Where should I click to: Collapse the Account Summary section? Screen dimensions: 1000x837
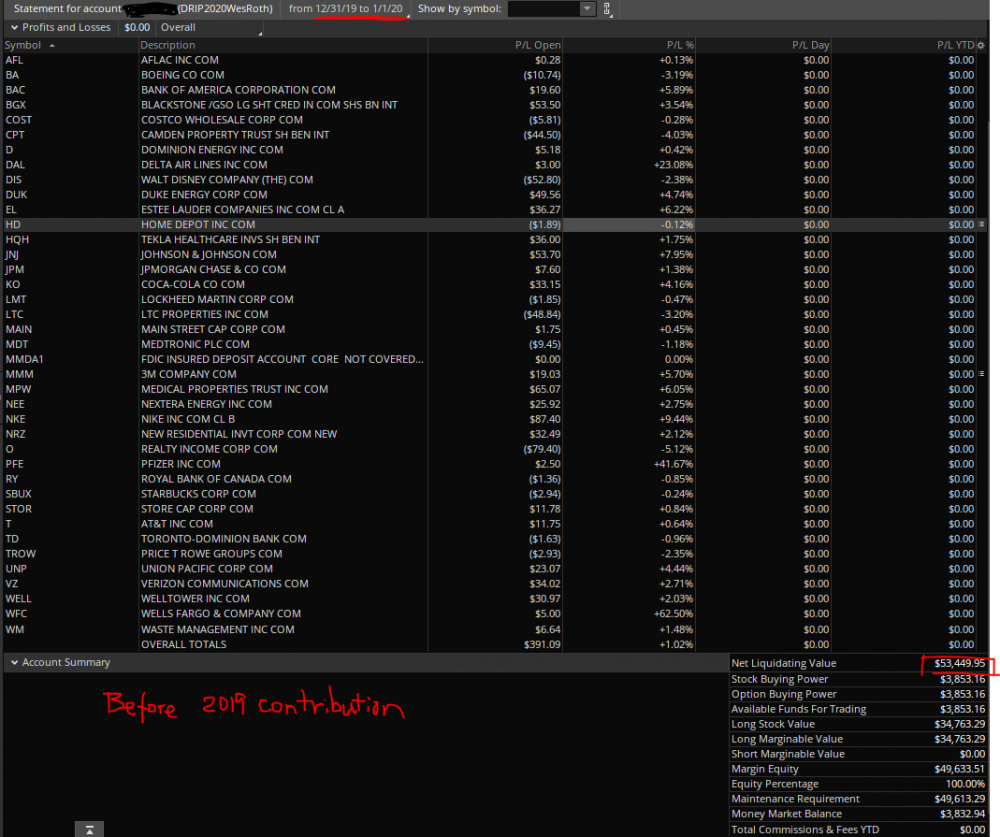click(13, 662)
